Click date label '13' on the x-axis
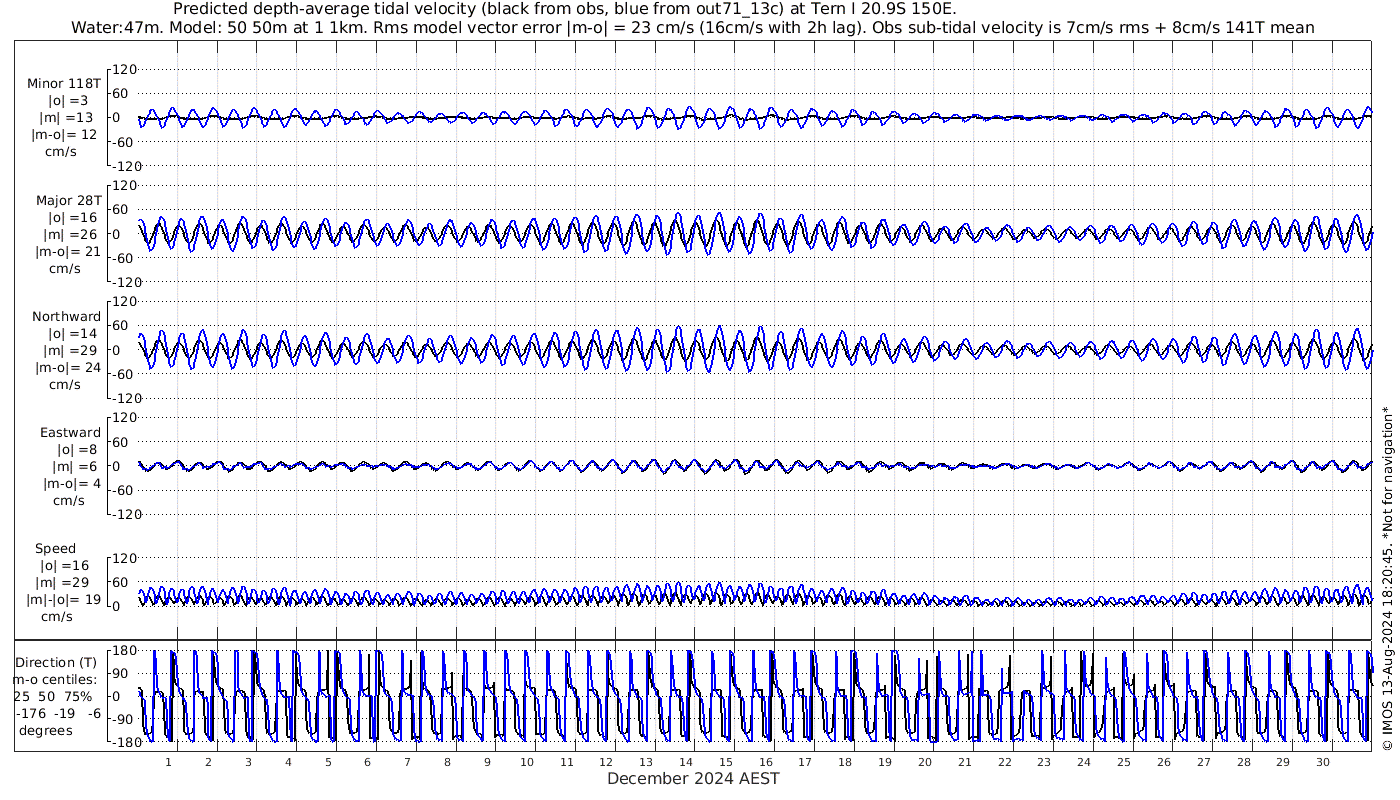The width and height of the screenshot is (1400, 800). pyautogui.click(x=646, y=762)
